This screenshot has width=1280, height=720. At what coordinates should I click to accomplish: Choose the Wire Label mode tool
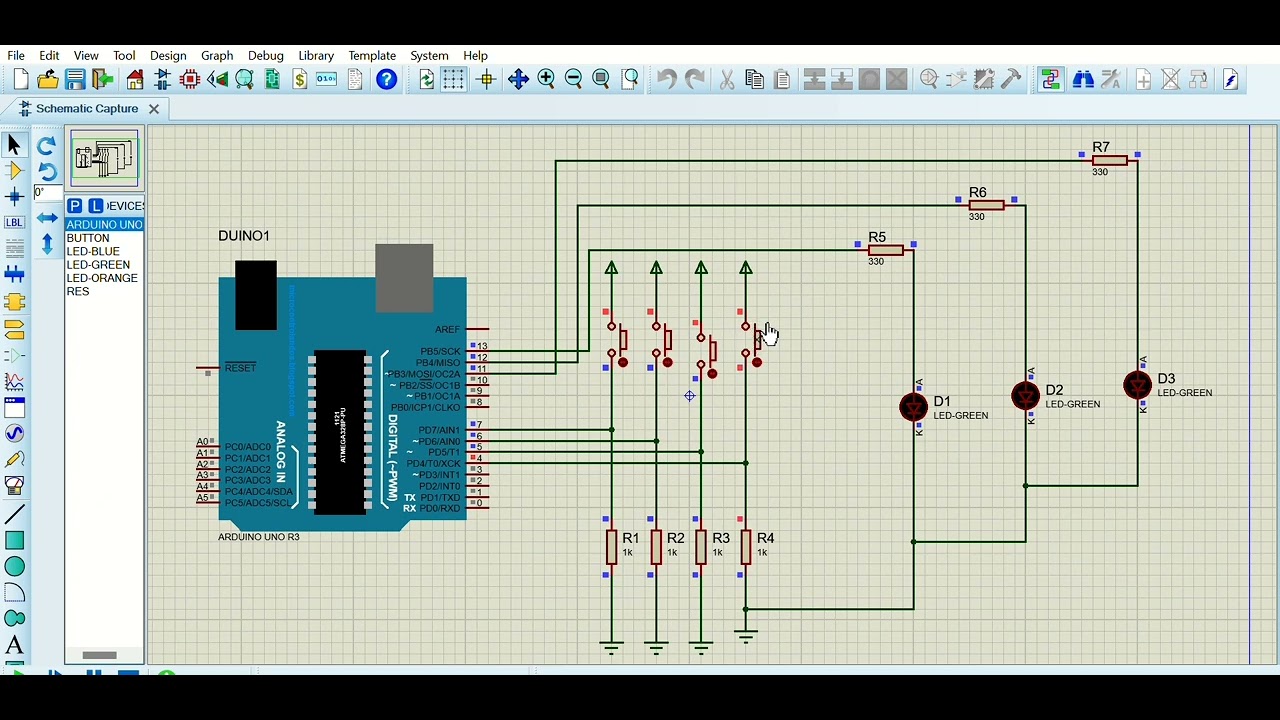(14, 222)
